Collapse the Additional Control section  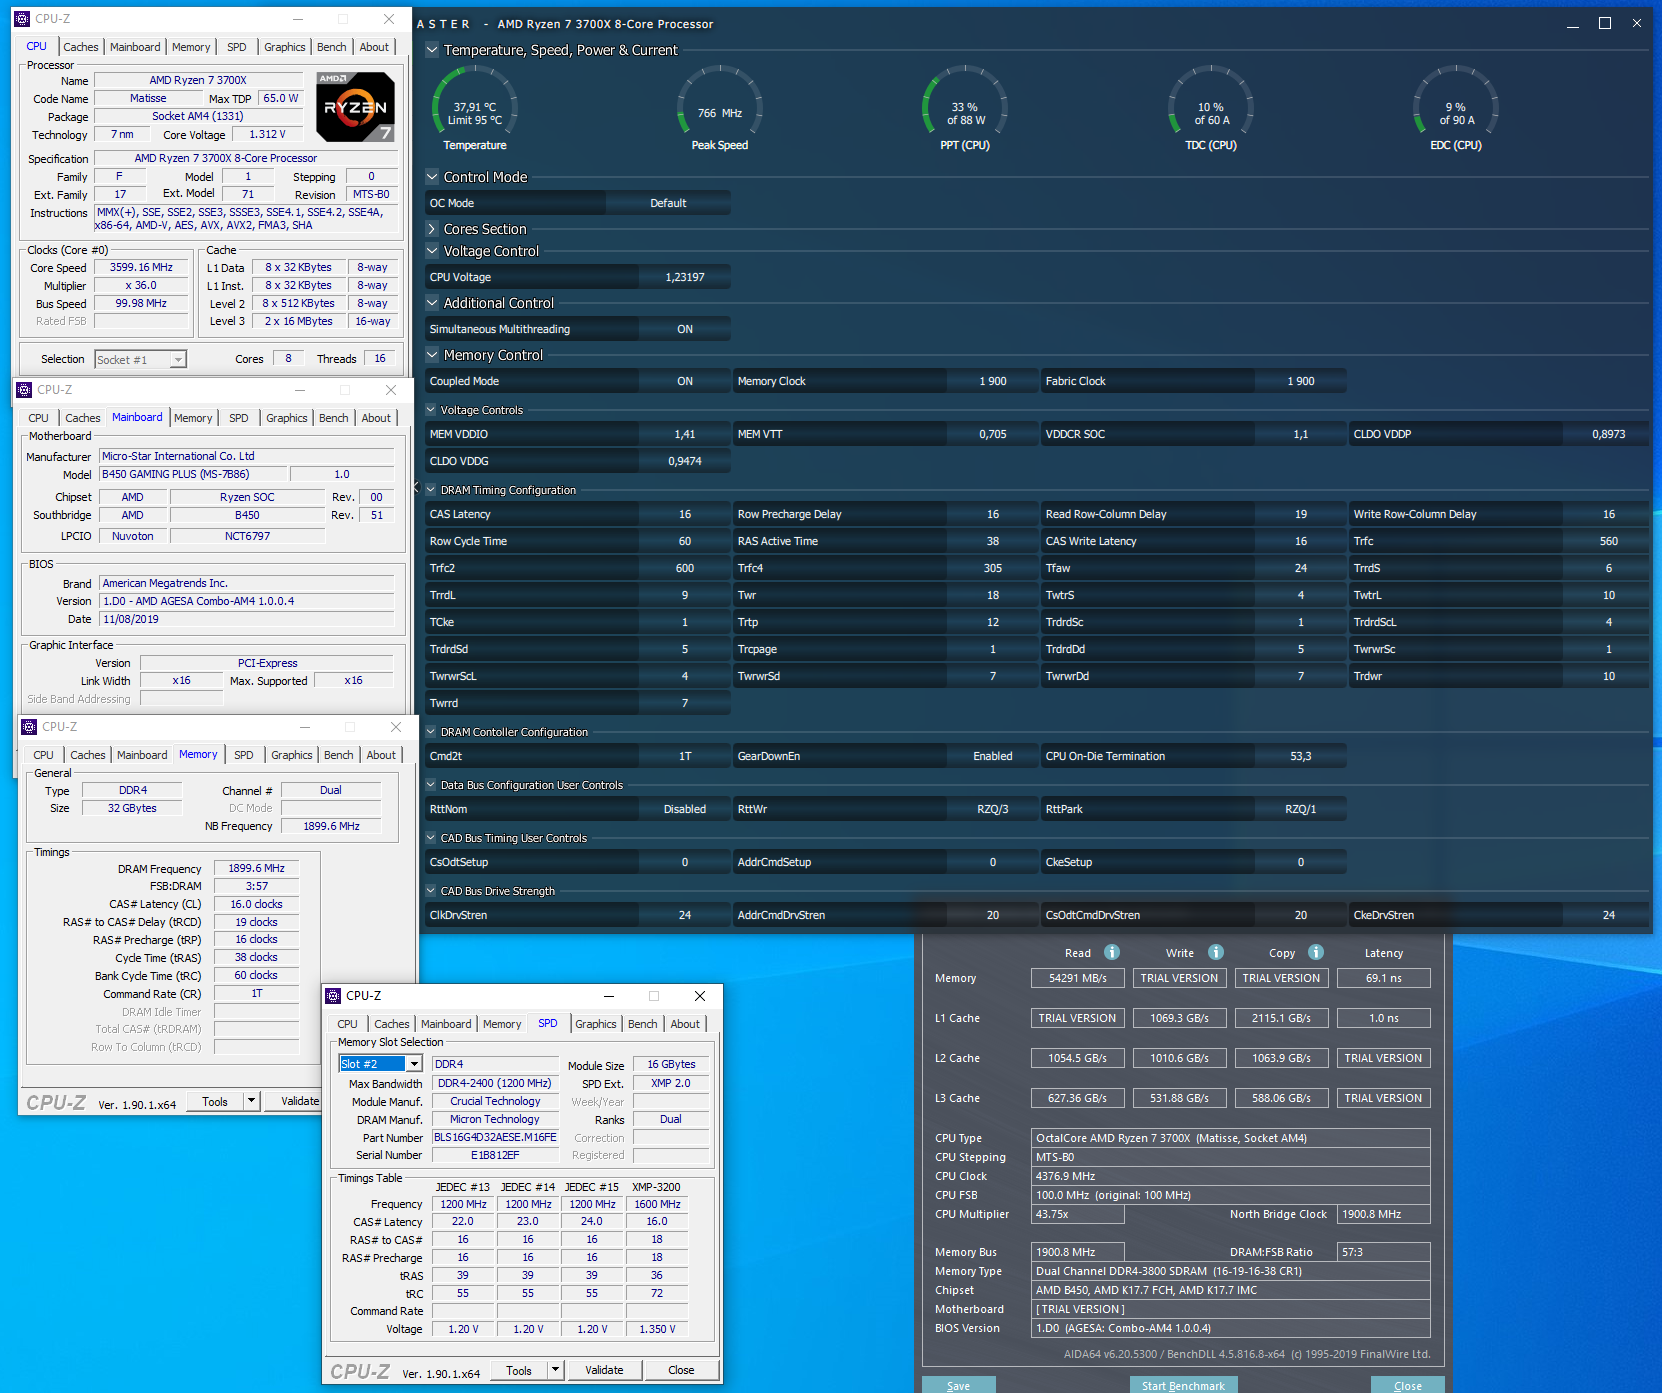pyautogui.click(x=432, y=303)
